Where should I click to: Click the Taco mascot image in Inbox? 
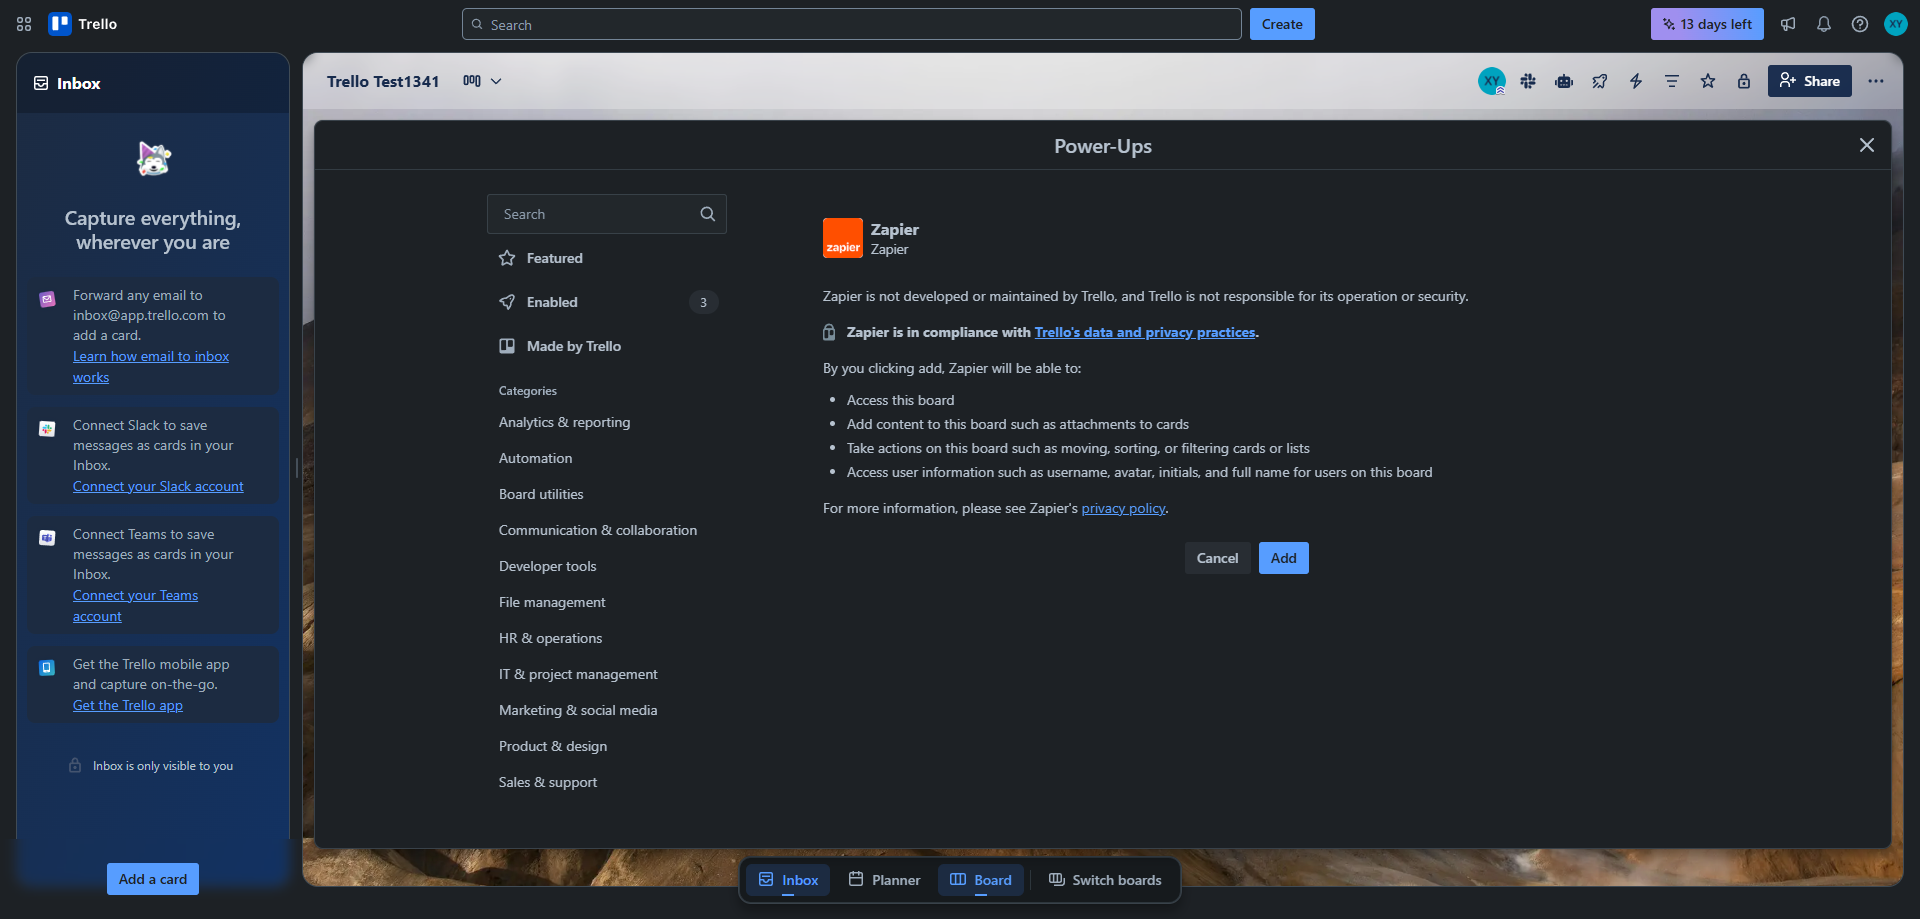click(153, 159)
